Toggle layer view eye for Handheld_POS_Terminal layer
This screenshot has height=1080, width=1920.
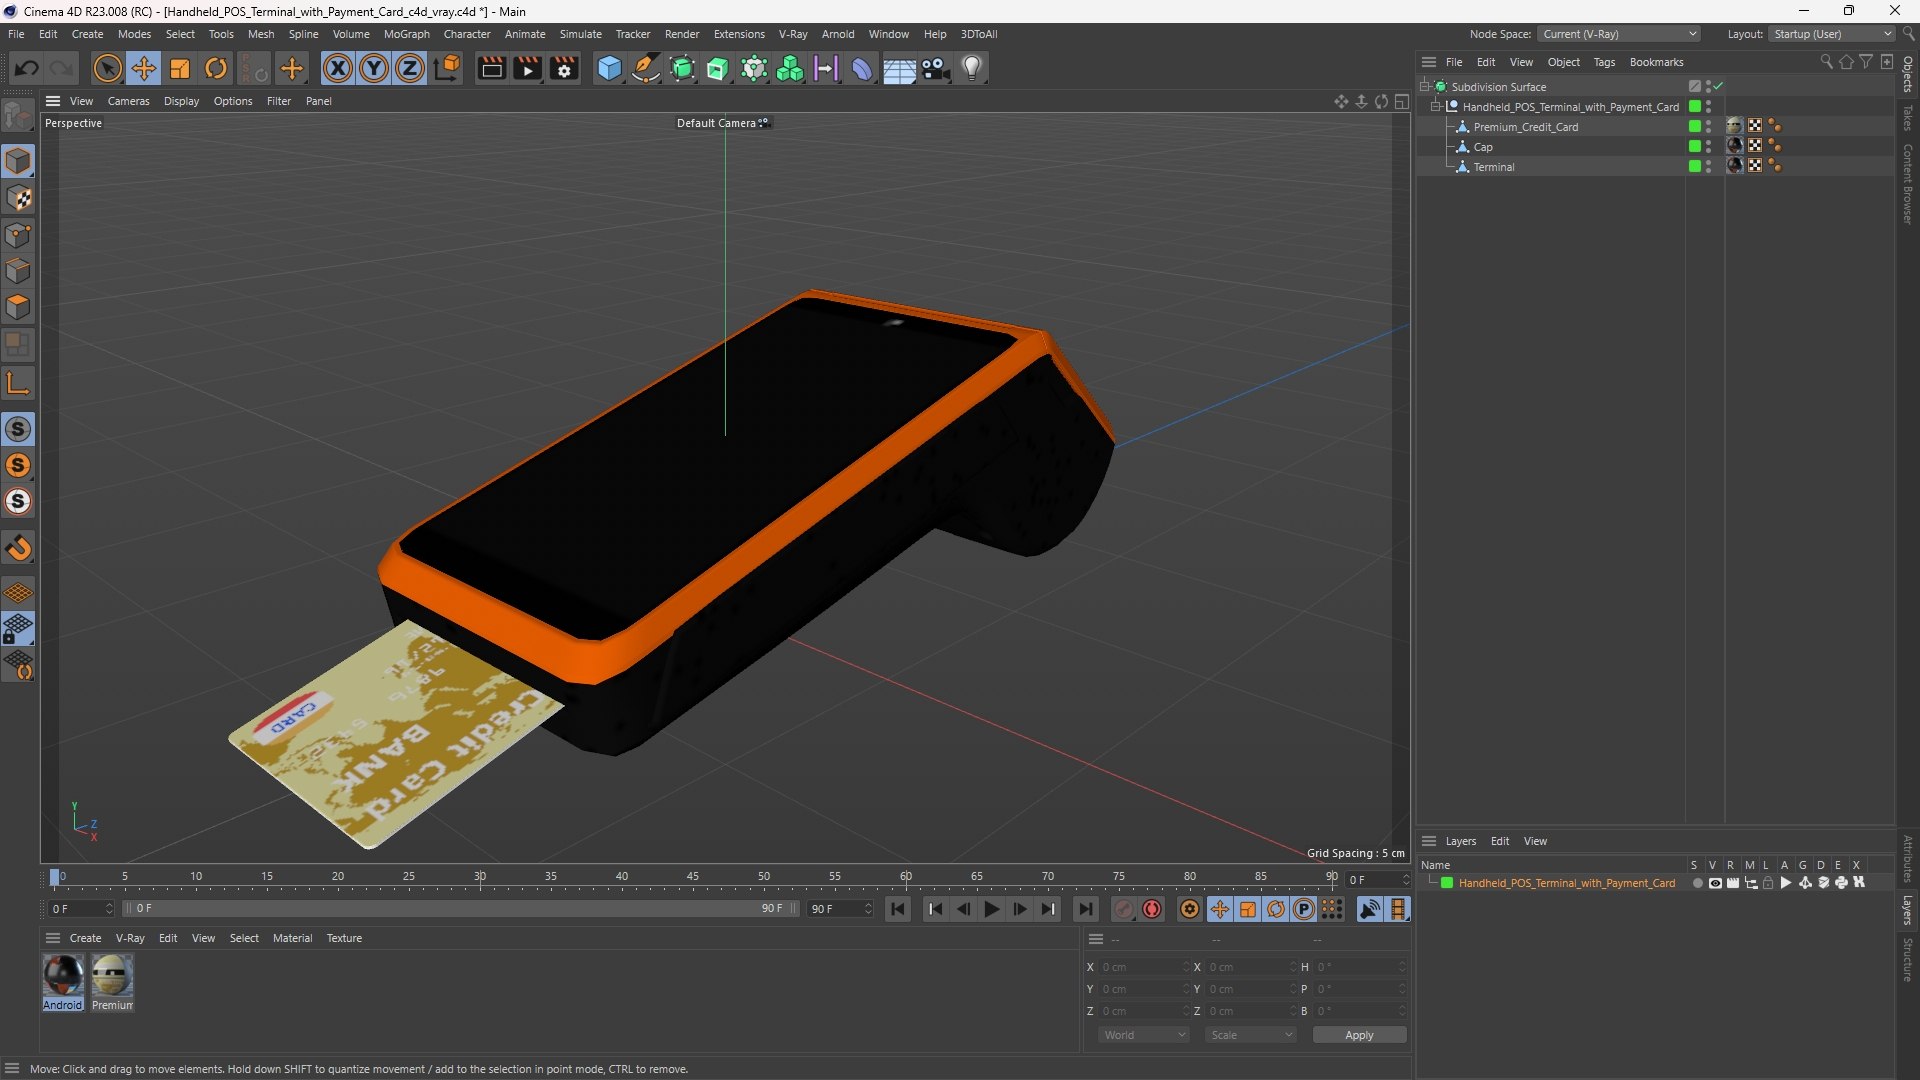[x=1715, y=883]
